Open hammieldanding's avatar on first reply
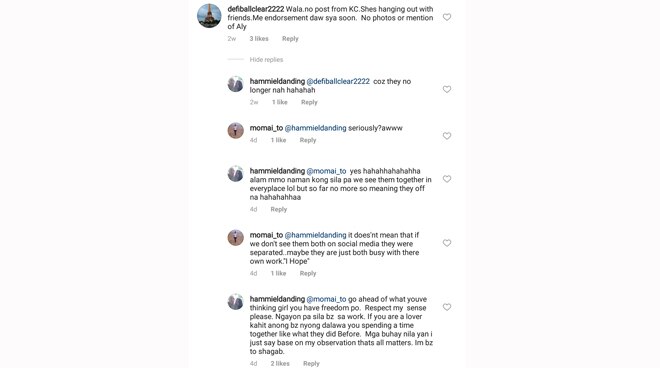Screen dimensions: 660x368 coord(236,84)
